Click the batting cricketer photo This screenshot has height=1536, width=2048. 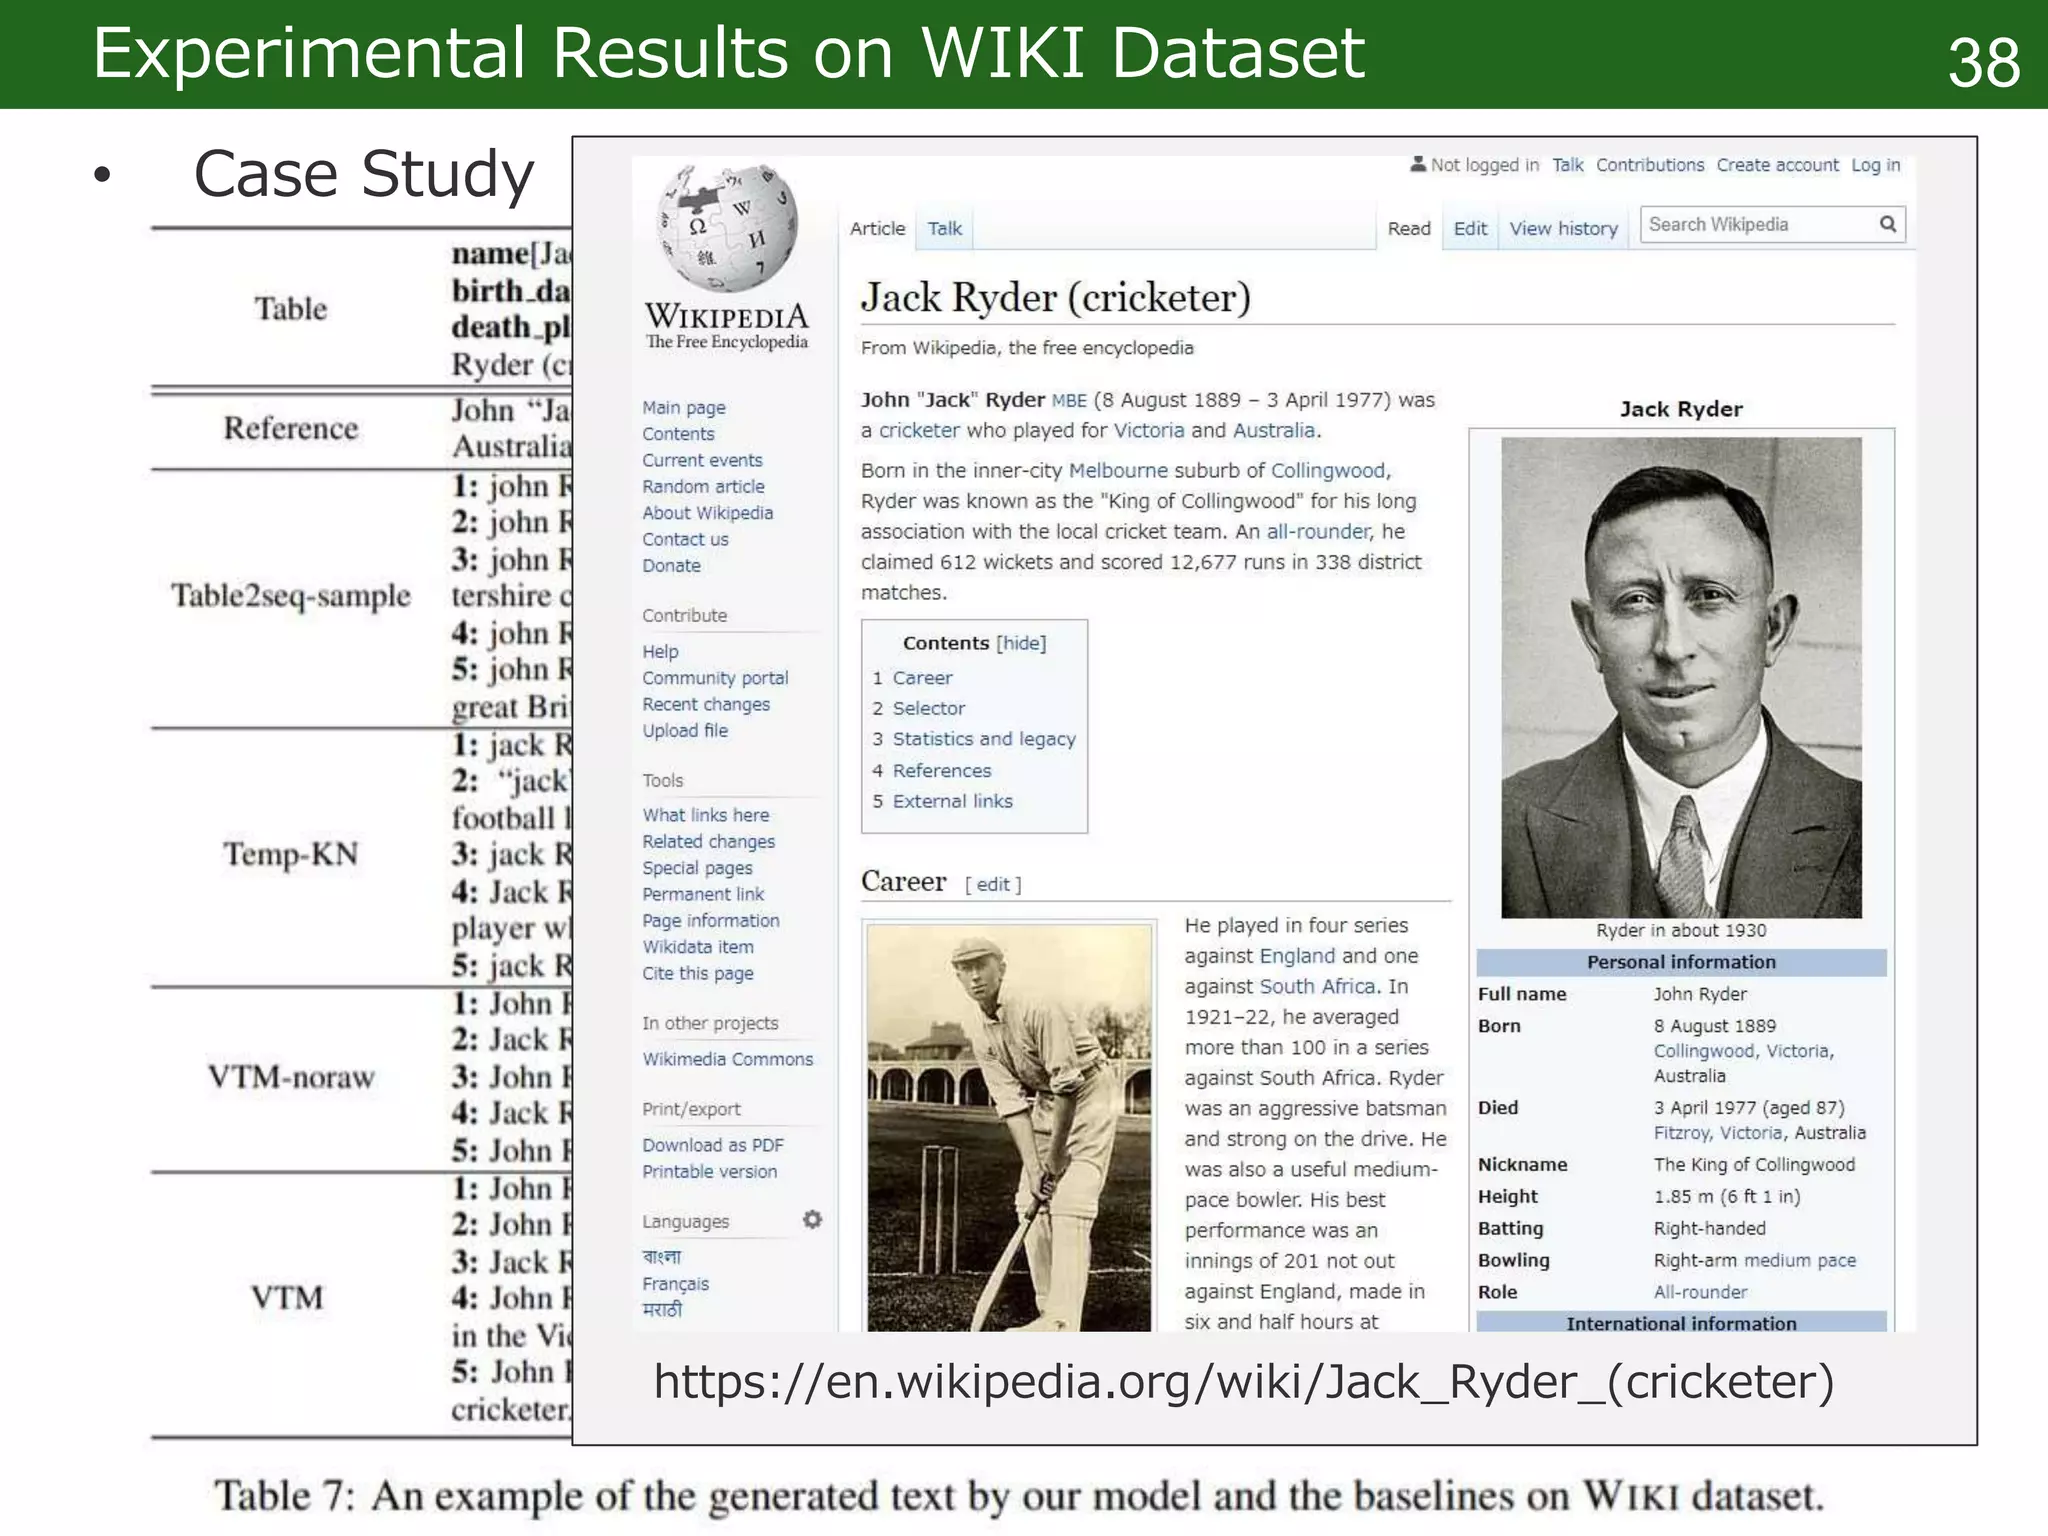coord(1009,1128)
